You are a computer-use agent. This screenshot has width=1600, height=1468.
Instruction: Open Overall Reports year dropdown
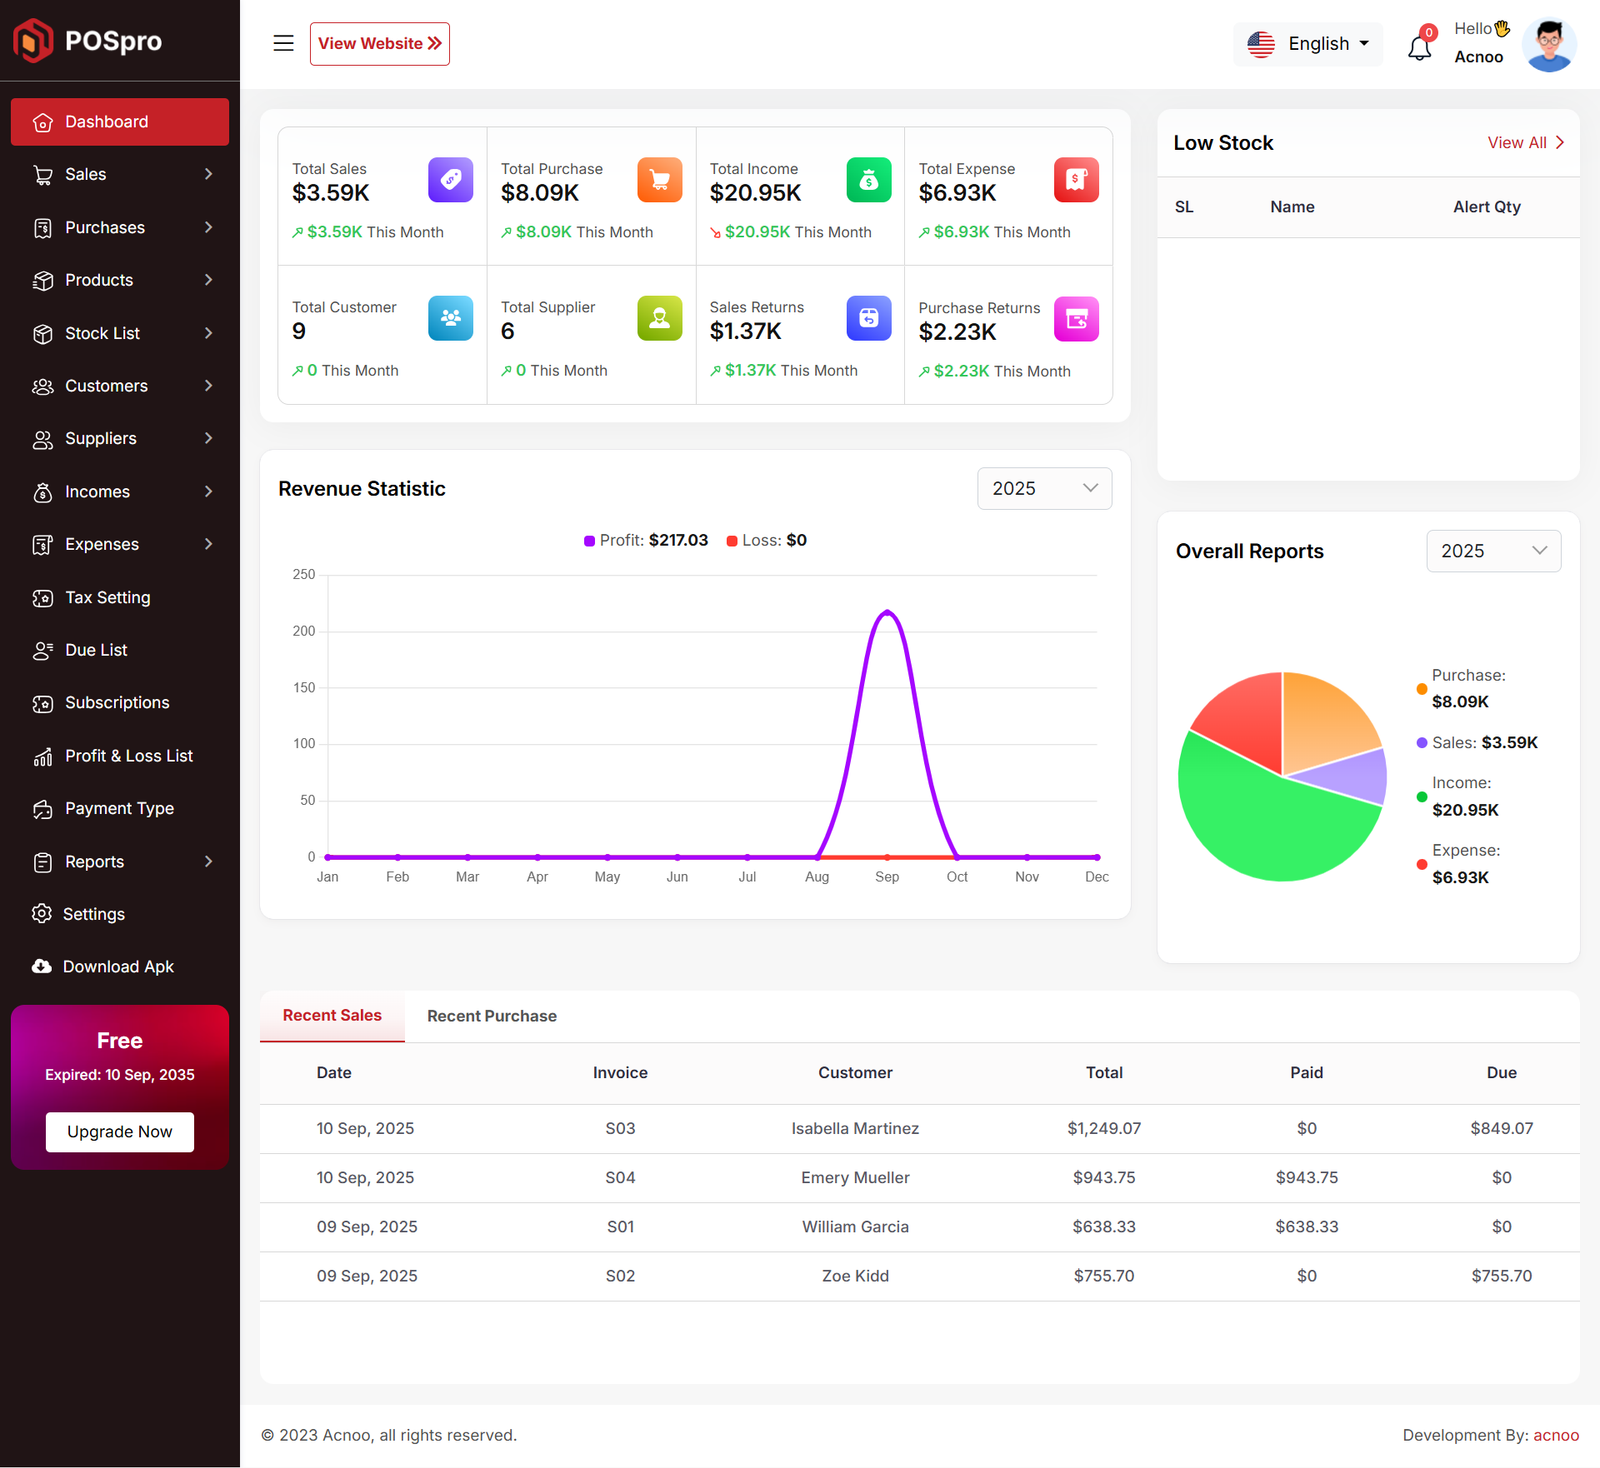point(1493,551)
